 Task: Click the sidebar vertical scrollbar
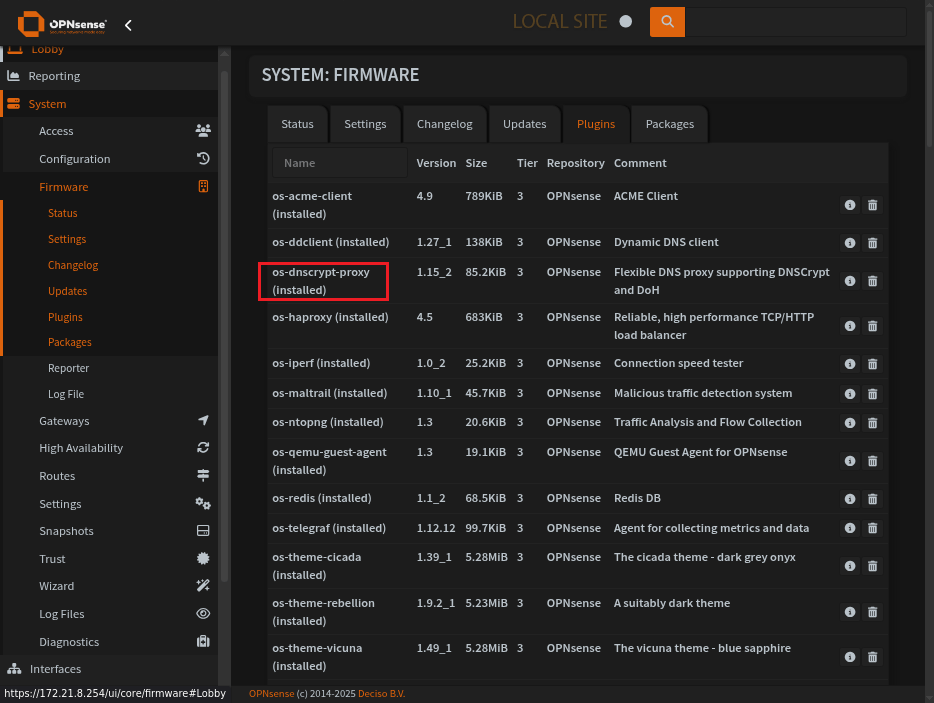(225, 326)
